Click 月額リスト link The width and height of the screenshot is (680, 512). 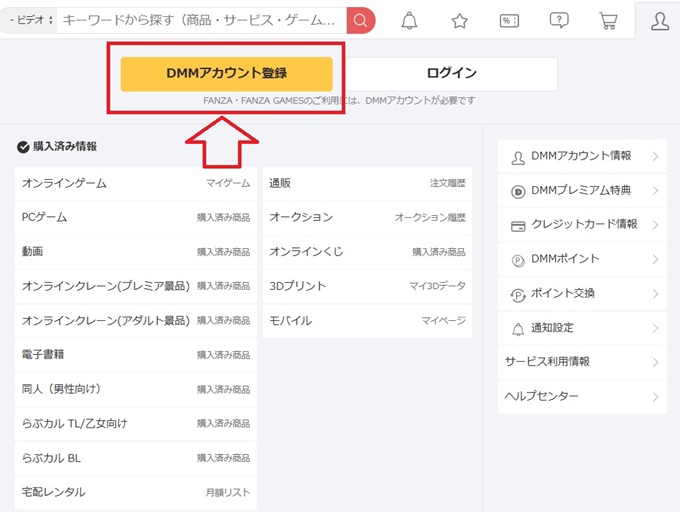coord(228,492)
